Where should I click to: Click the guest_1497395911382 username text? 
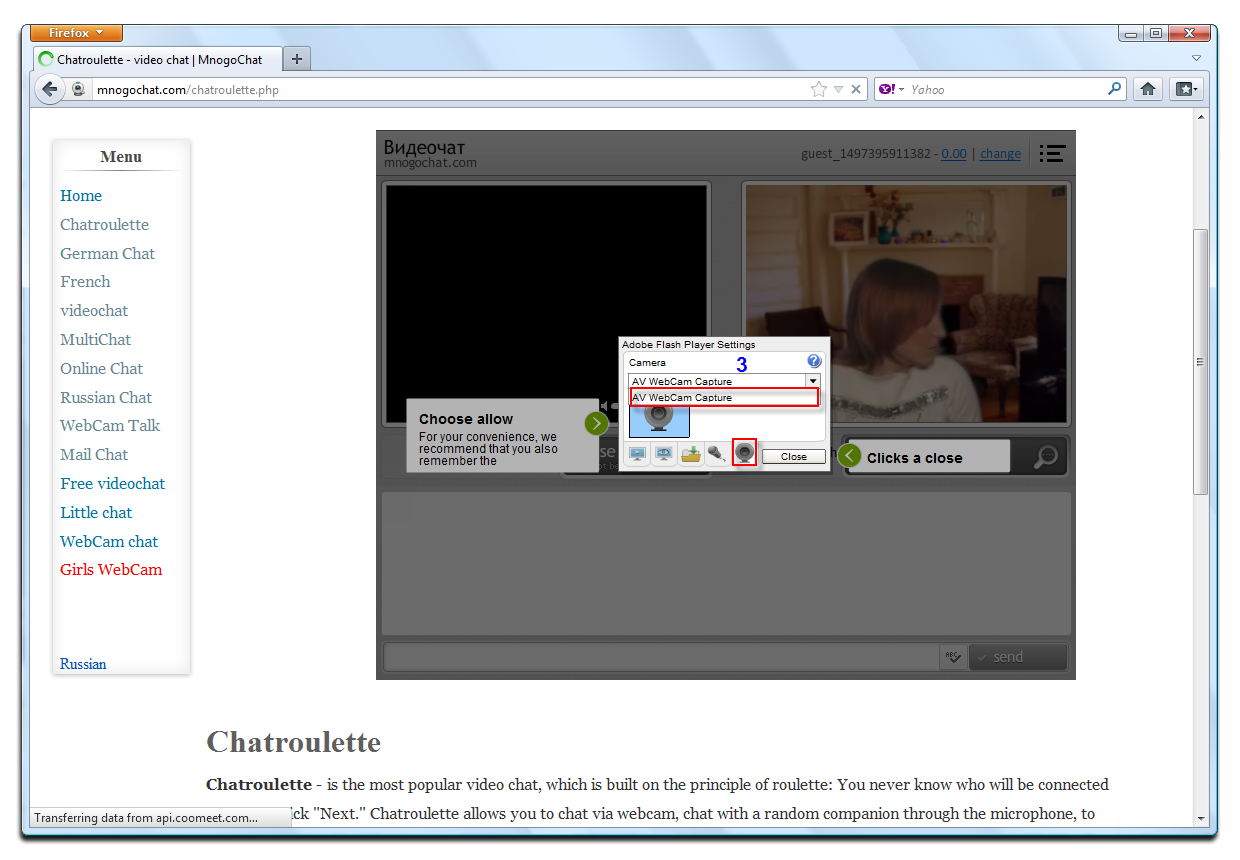(x=866, y=154)
